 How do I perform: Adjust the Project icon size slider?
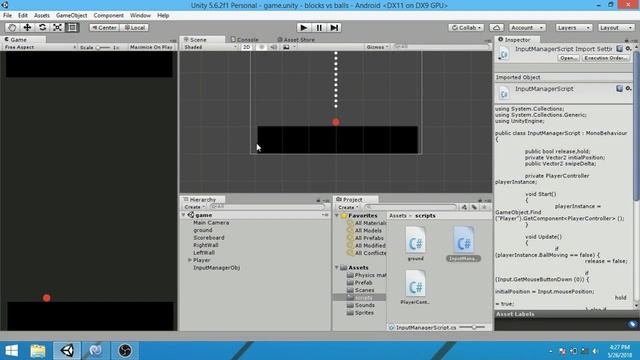pyautogui.click(x=472, y=327)
